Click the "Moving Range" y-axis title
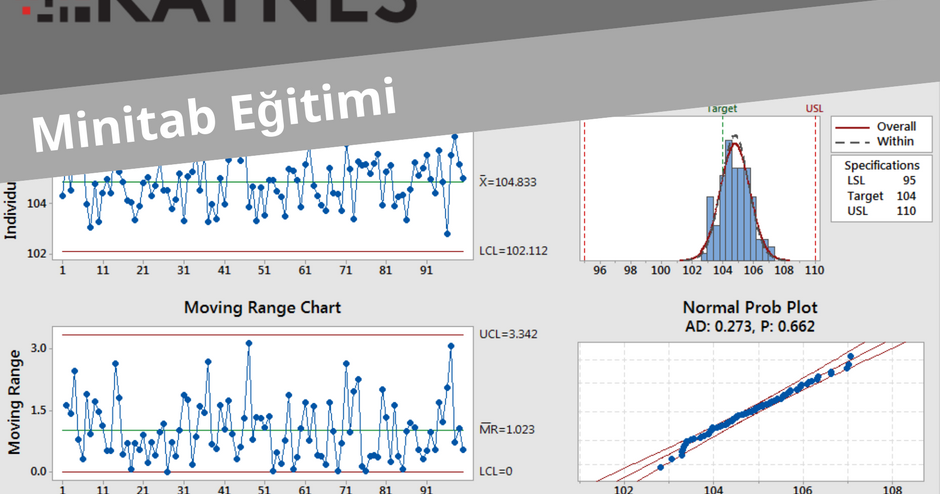The width and height of the screenshot is (940, 494). [14, 402]
